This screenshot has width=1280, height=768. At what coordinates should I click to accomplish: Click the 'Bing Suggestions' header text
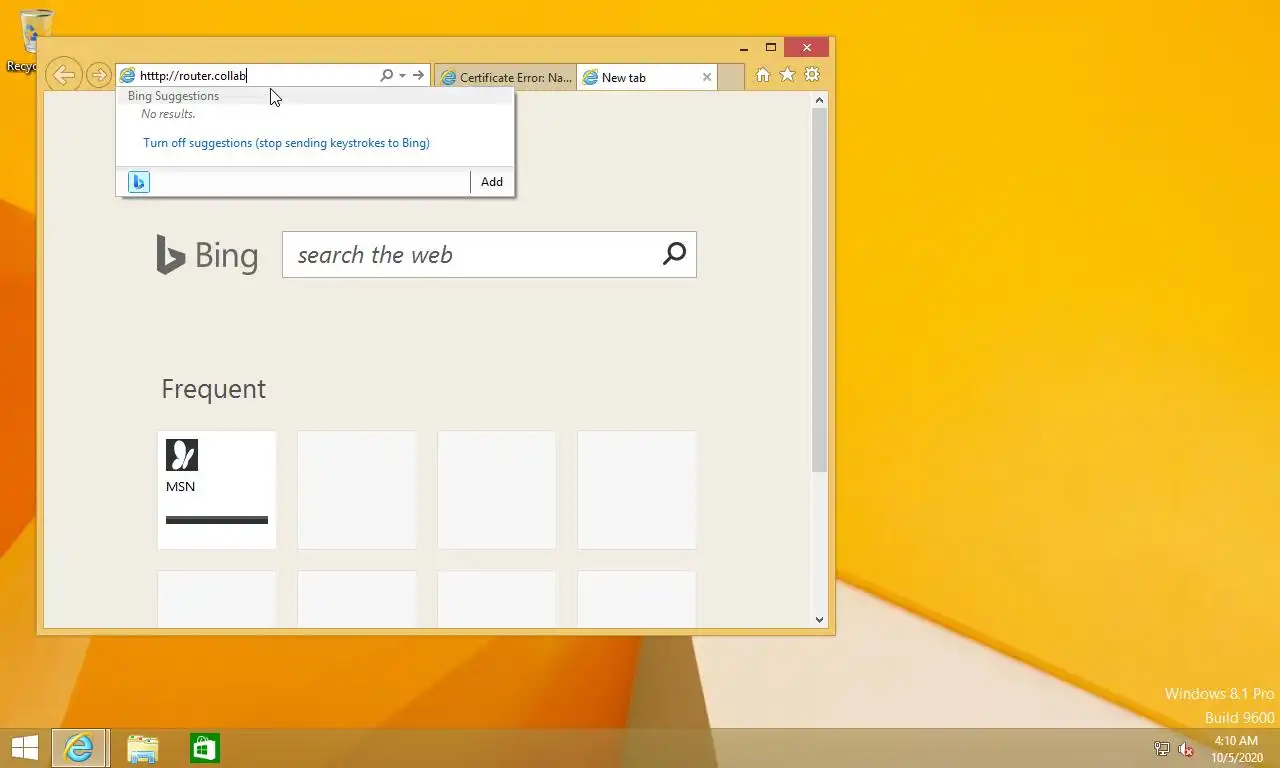173,96
